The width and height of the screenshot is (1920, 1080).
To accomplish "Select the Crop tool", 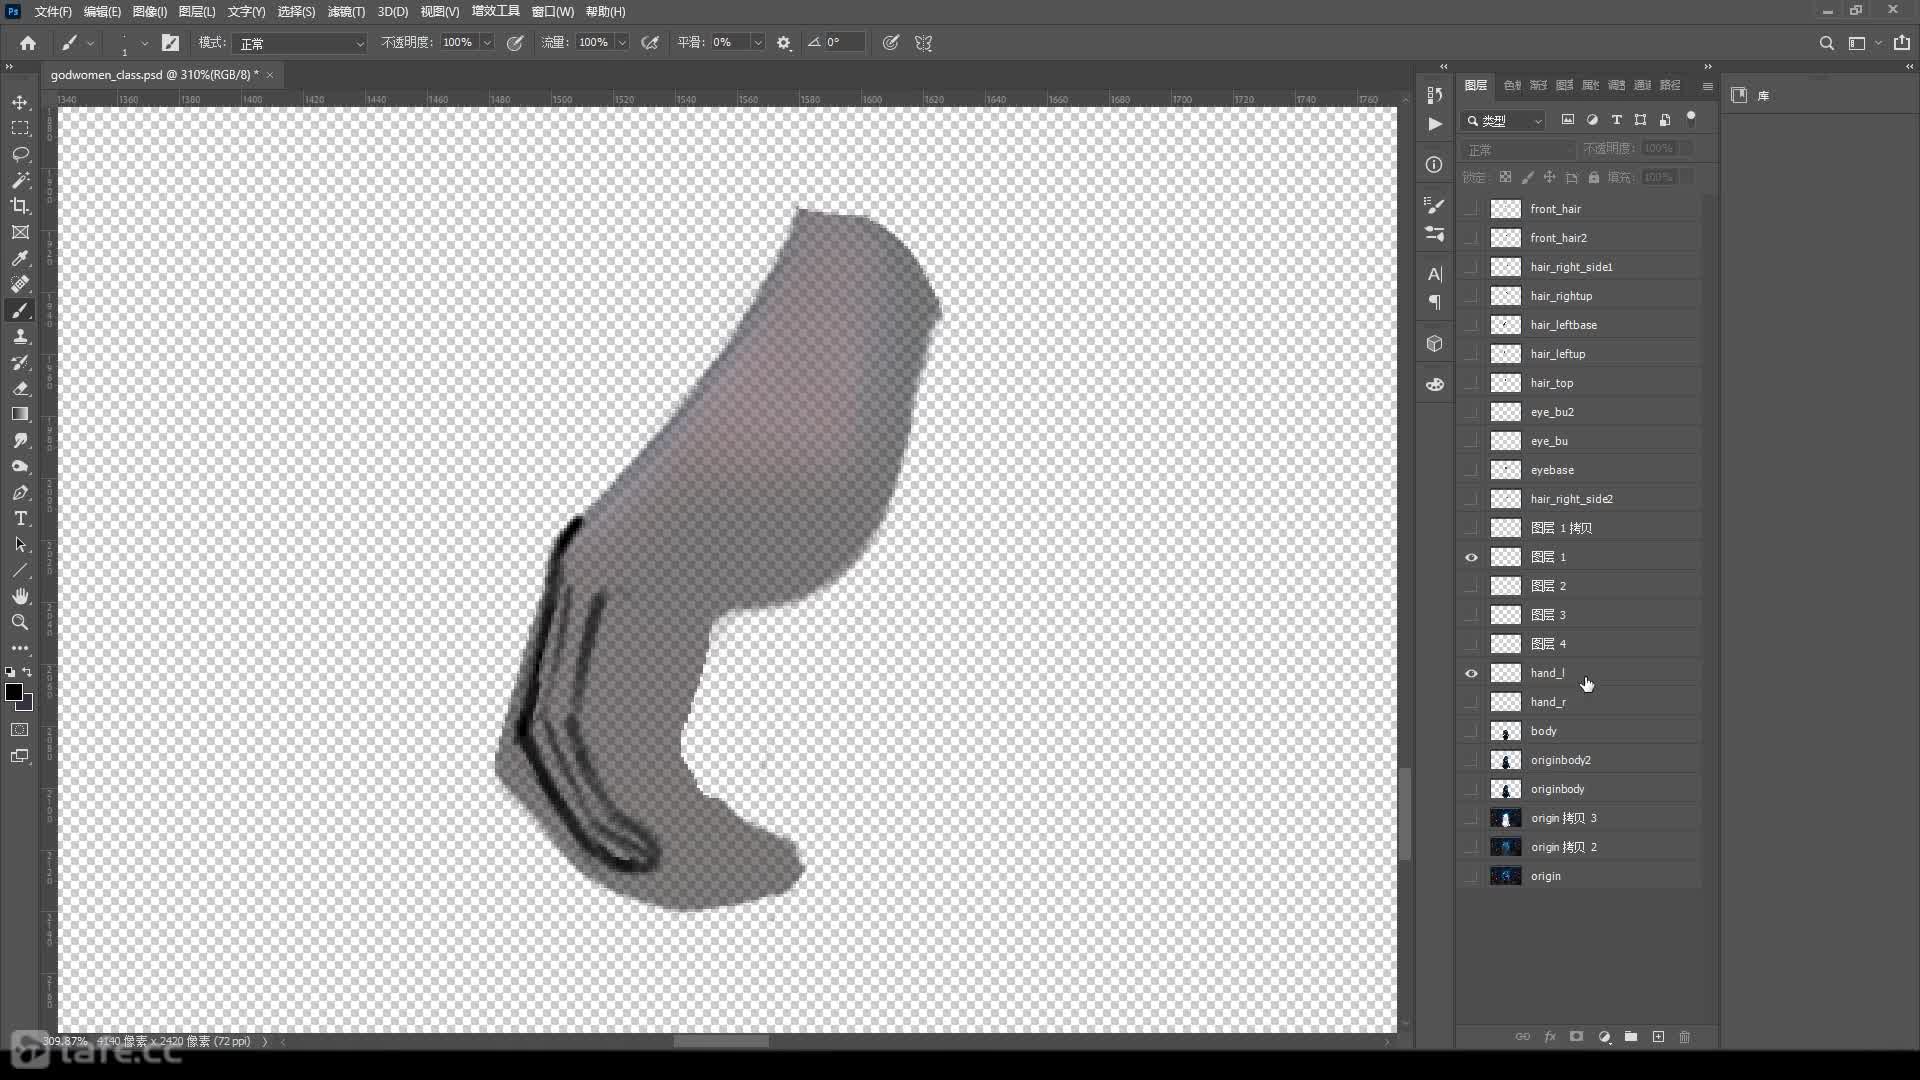I will click(x=20, y=206).
